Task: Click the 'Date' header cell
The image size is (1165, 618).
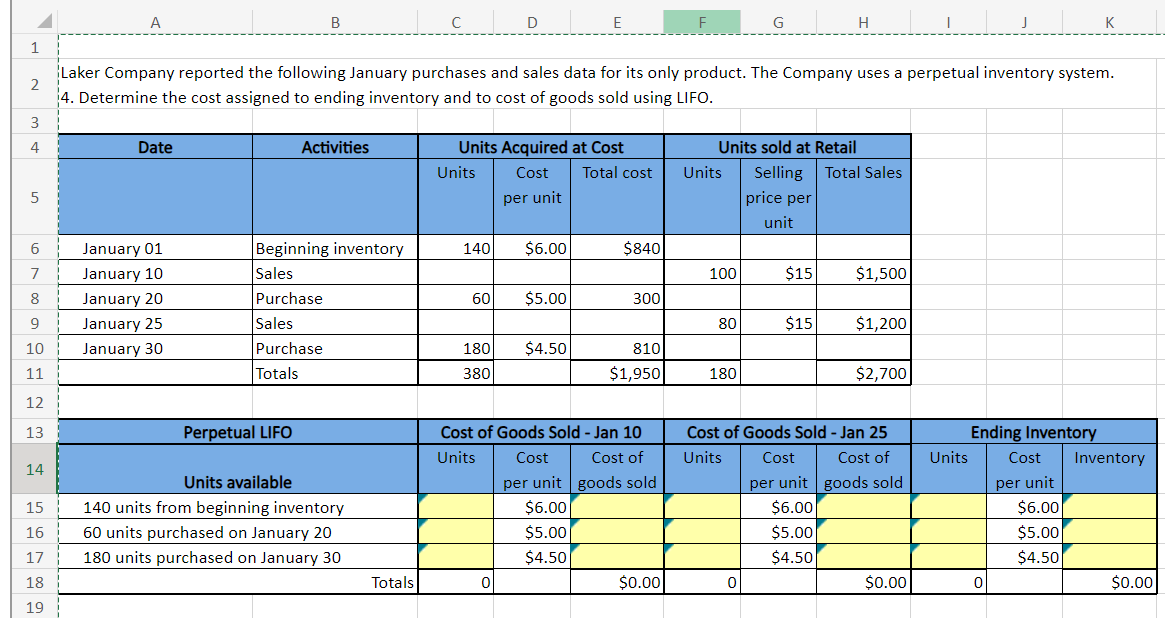Action: (x=155, y=147)
